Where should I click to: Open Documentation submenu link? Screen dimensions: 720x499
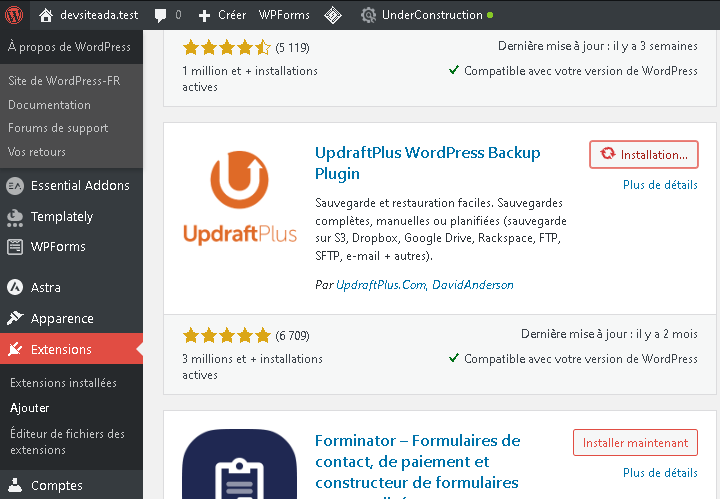pos(50,105)
